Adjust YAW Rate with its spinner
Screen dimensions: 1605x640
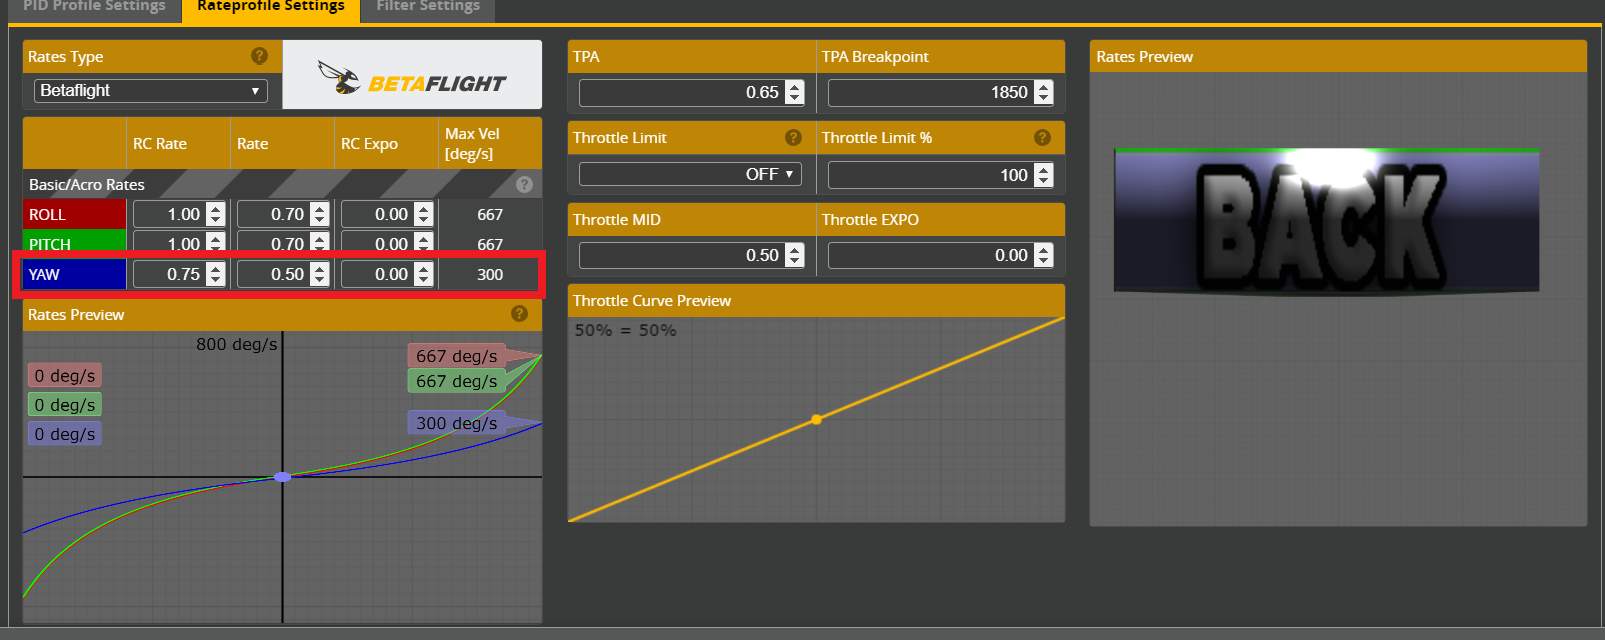[x=320, y=274]
